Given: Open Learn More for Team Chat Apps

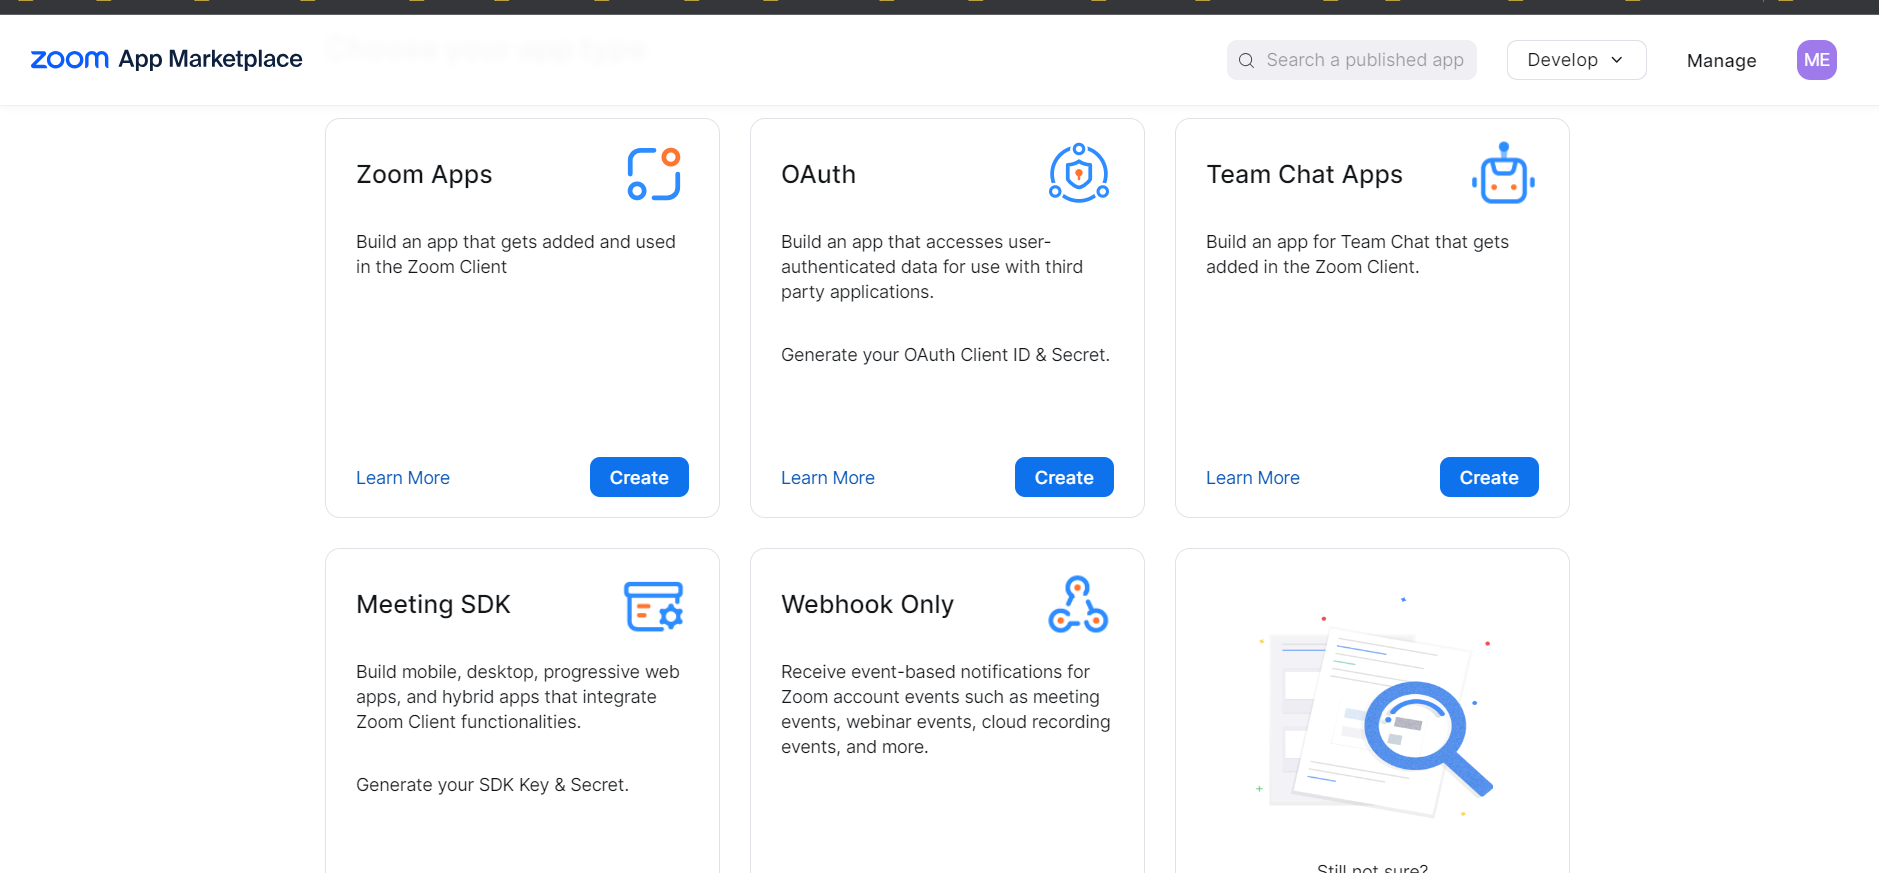Looking at the screenshot, I should (1253, 478).
